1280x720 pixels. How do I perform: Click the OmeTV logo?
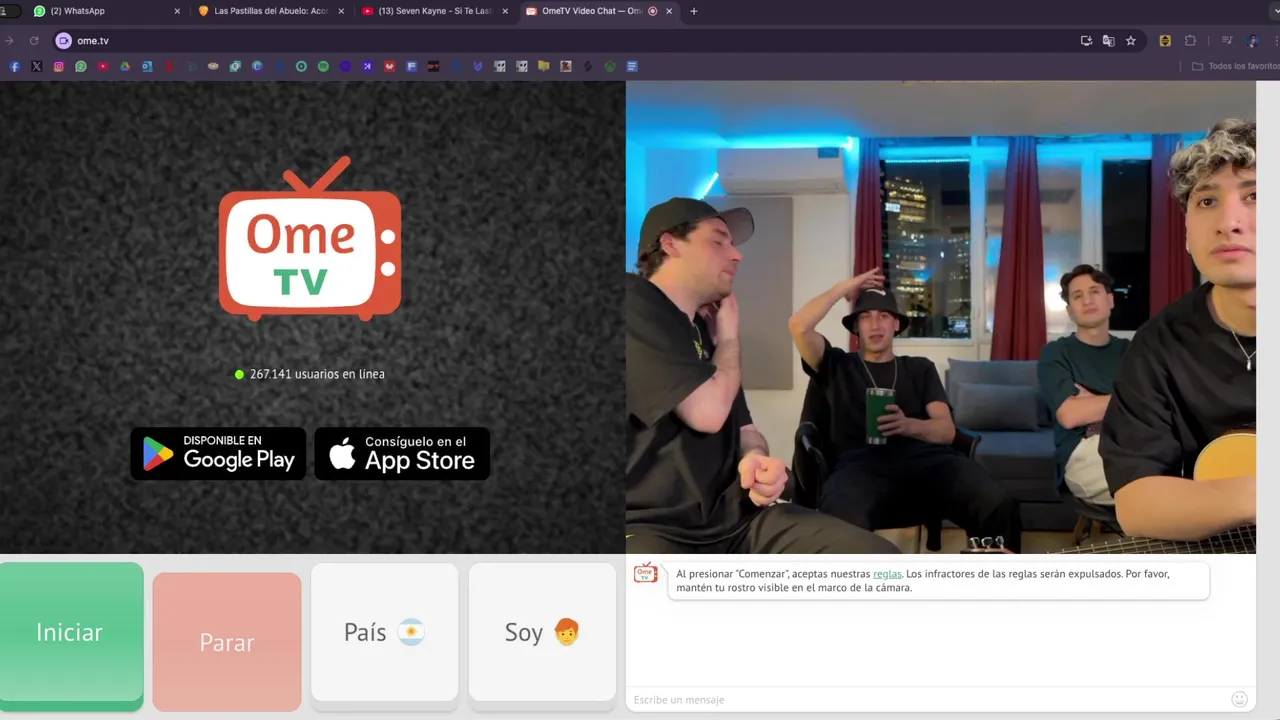point(310,238)
